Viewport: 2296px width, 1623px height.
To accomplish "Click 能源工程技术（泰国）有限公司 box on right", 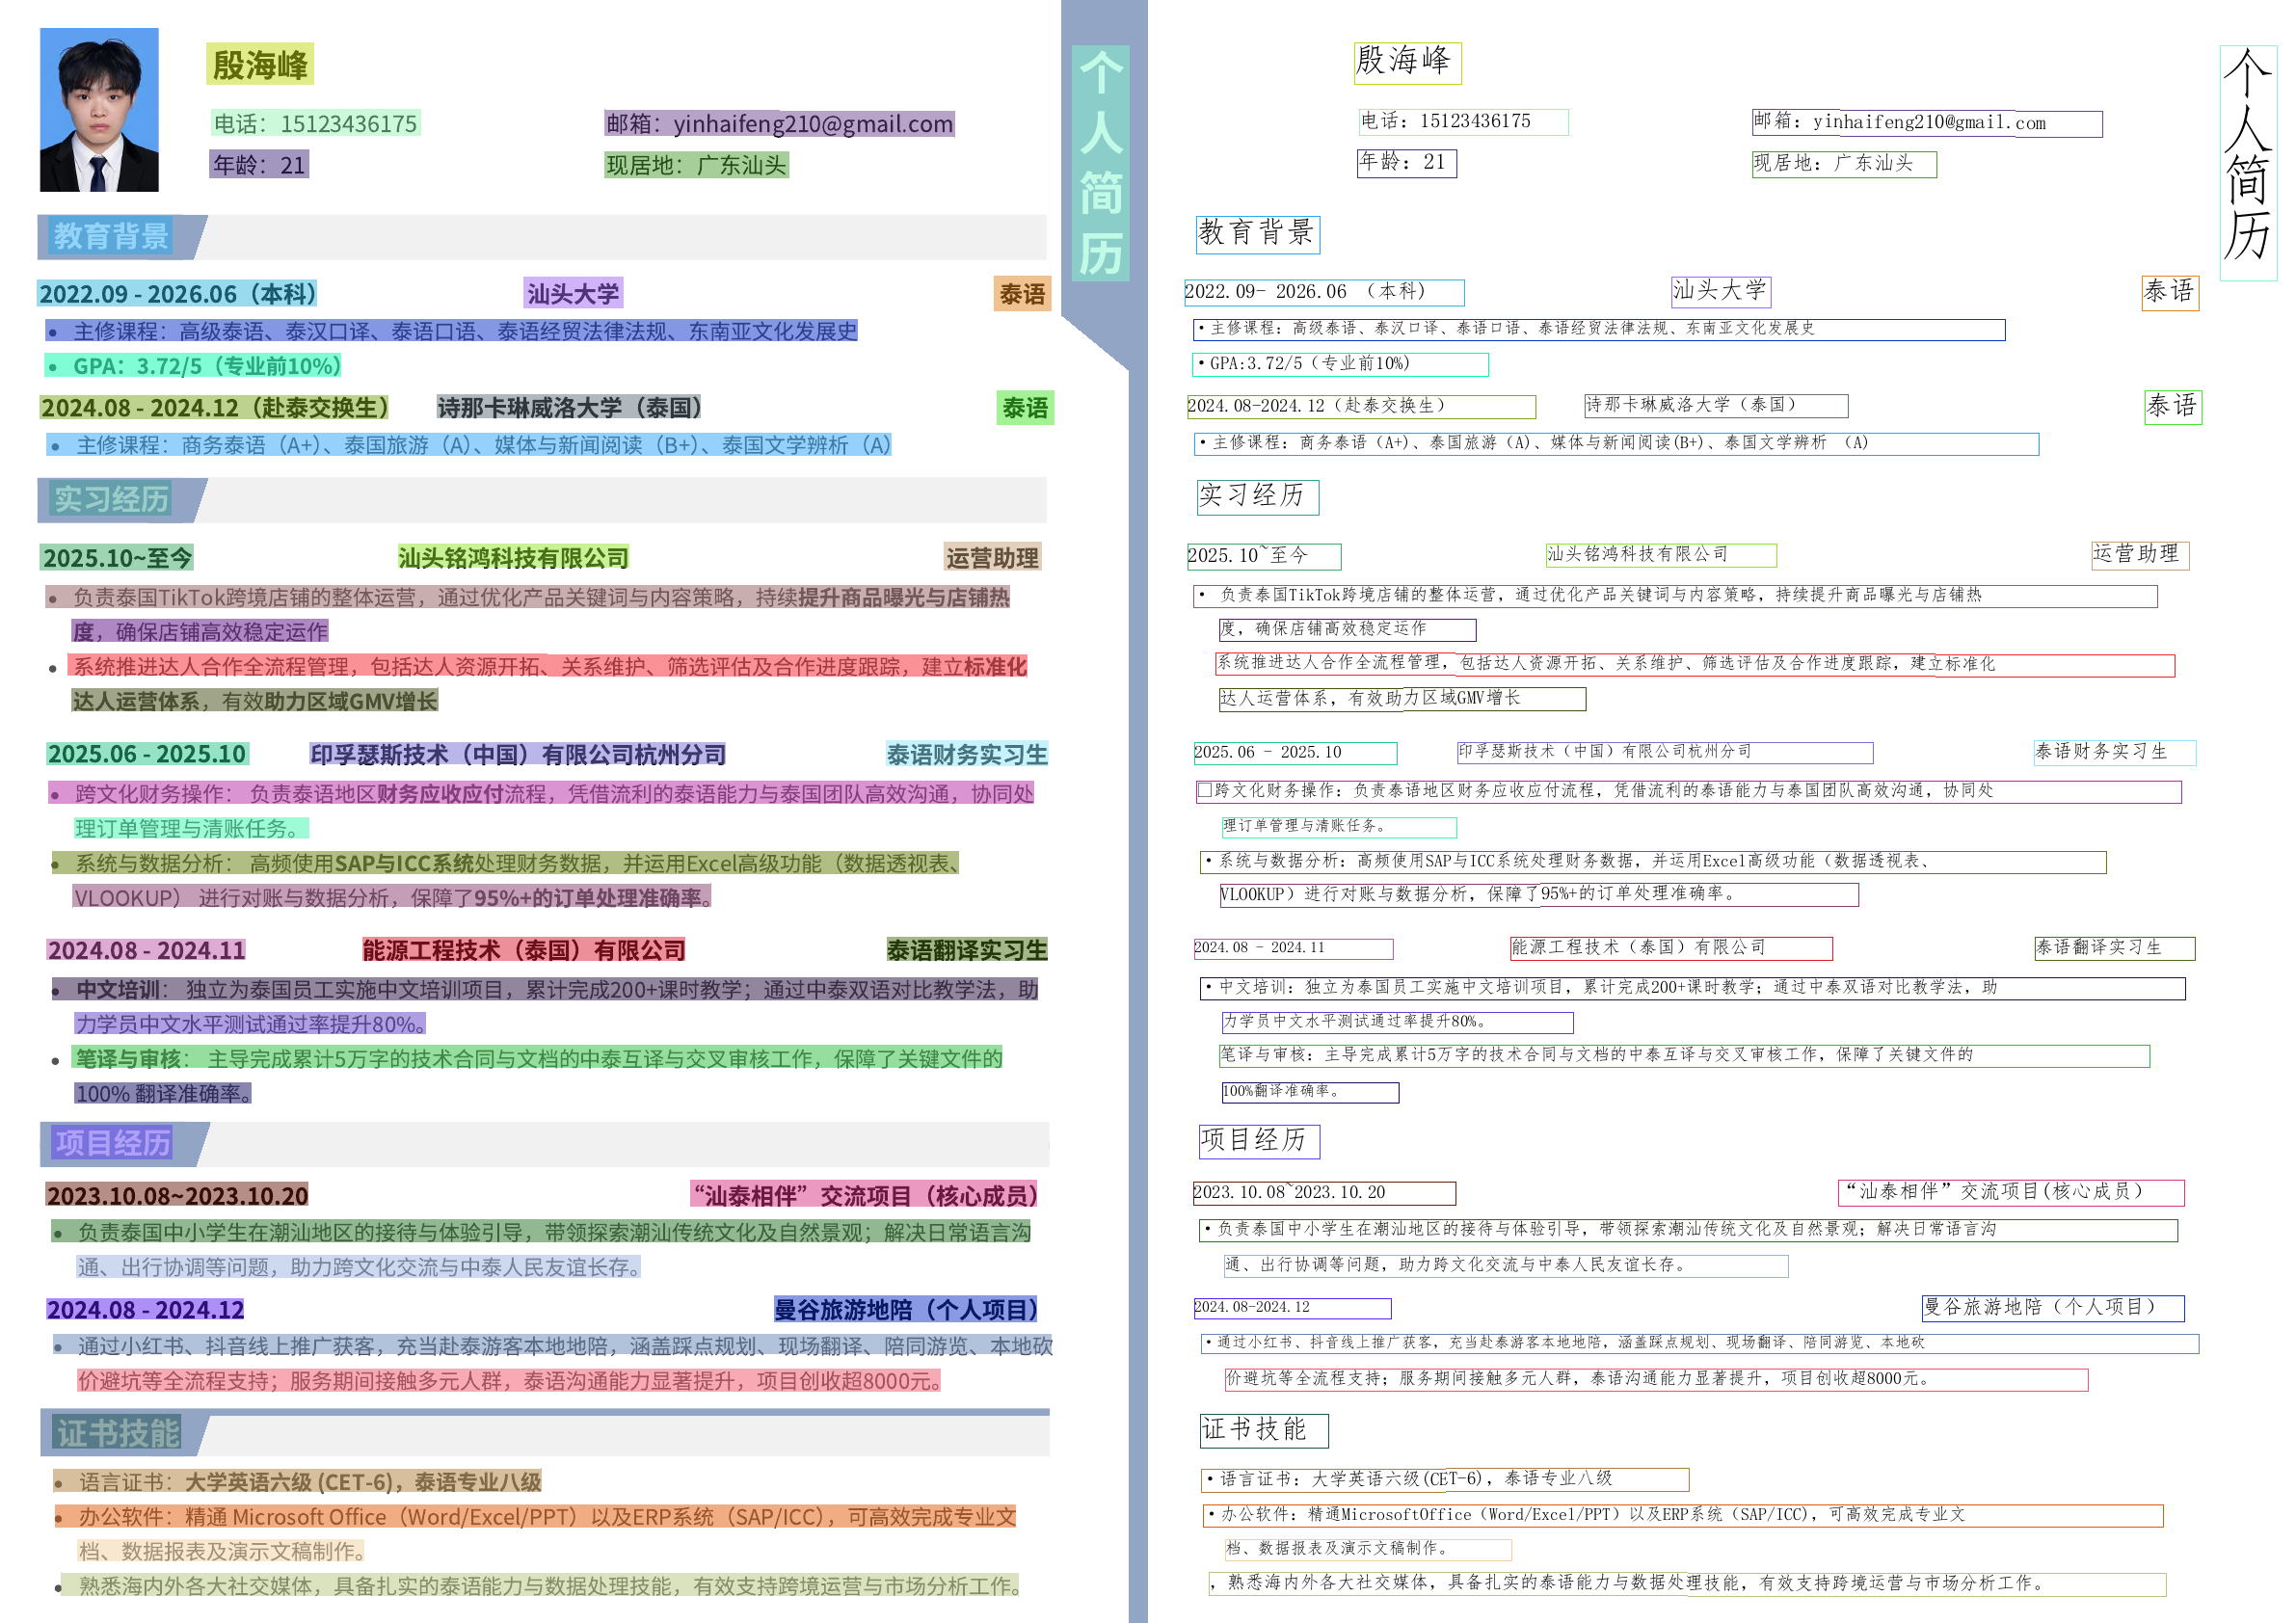I will [1670, 948].
